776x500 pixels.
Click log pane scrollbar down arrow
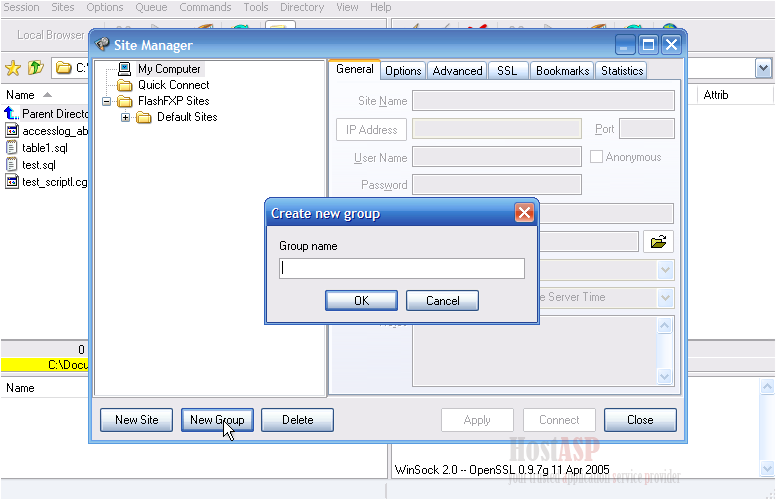(x=767, y=468)
